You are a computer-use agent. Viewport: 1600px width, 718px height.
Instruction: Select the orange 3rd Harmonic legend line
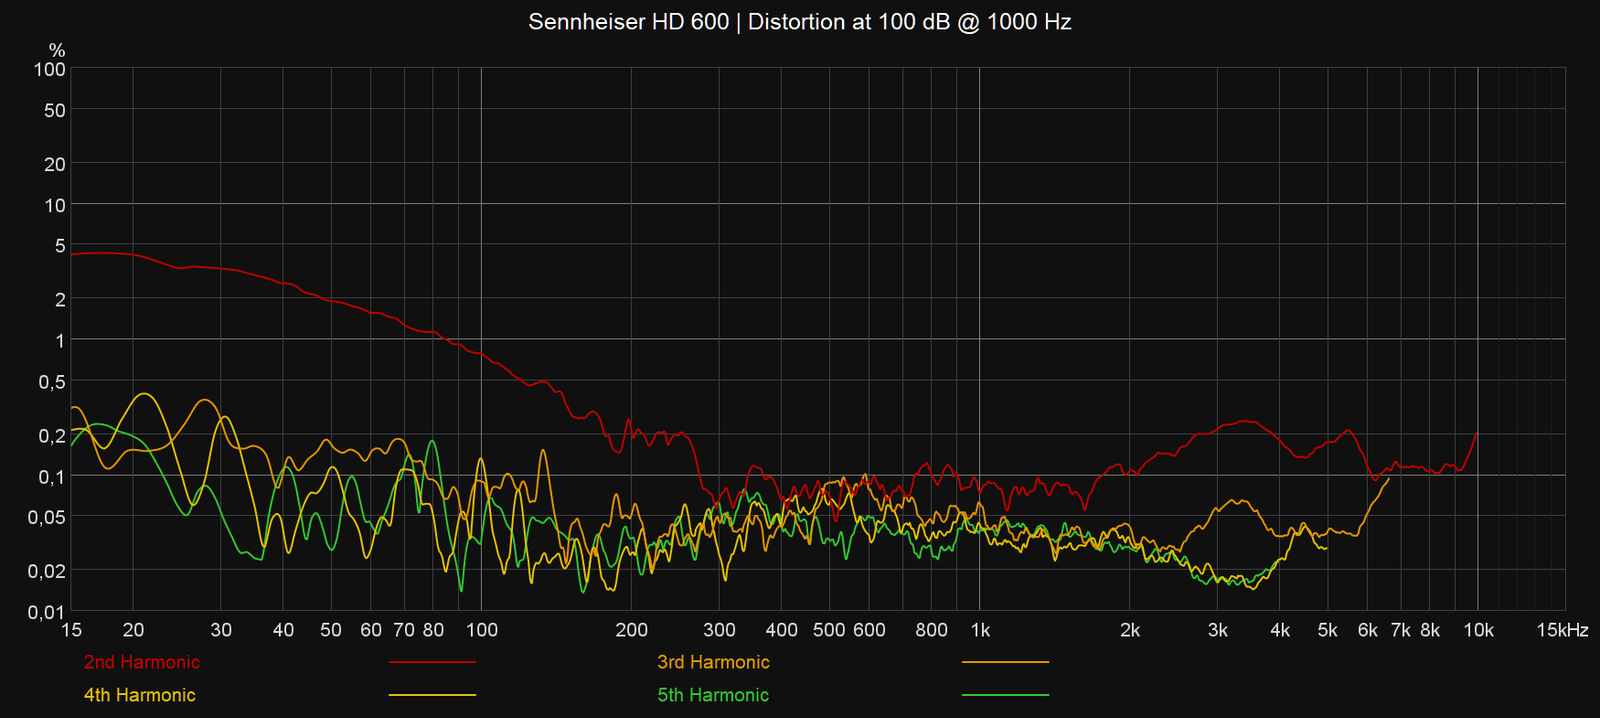coord(1005,662)
